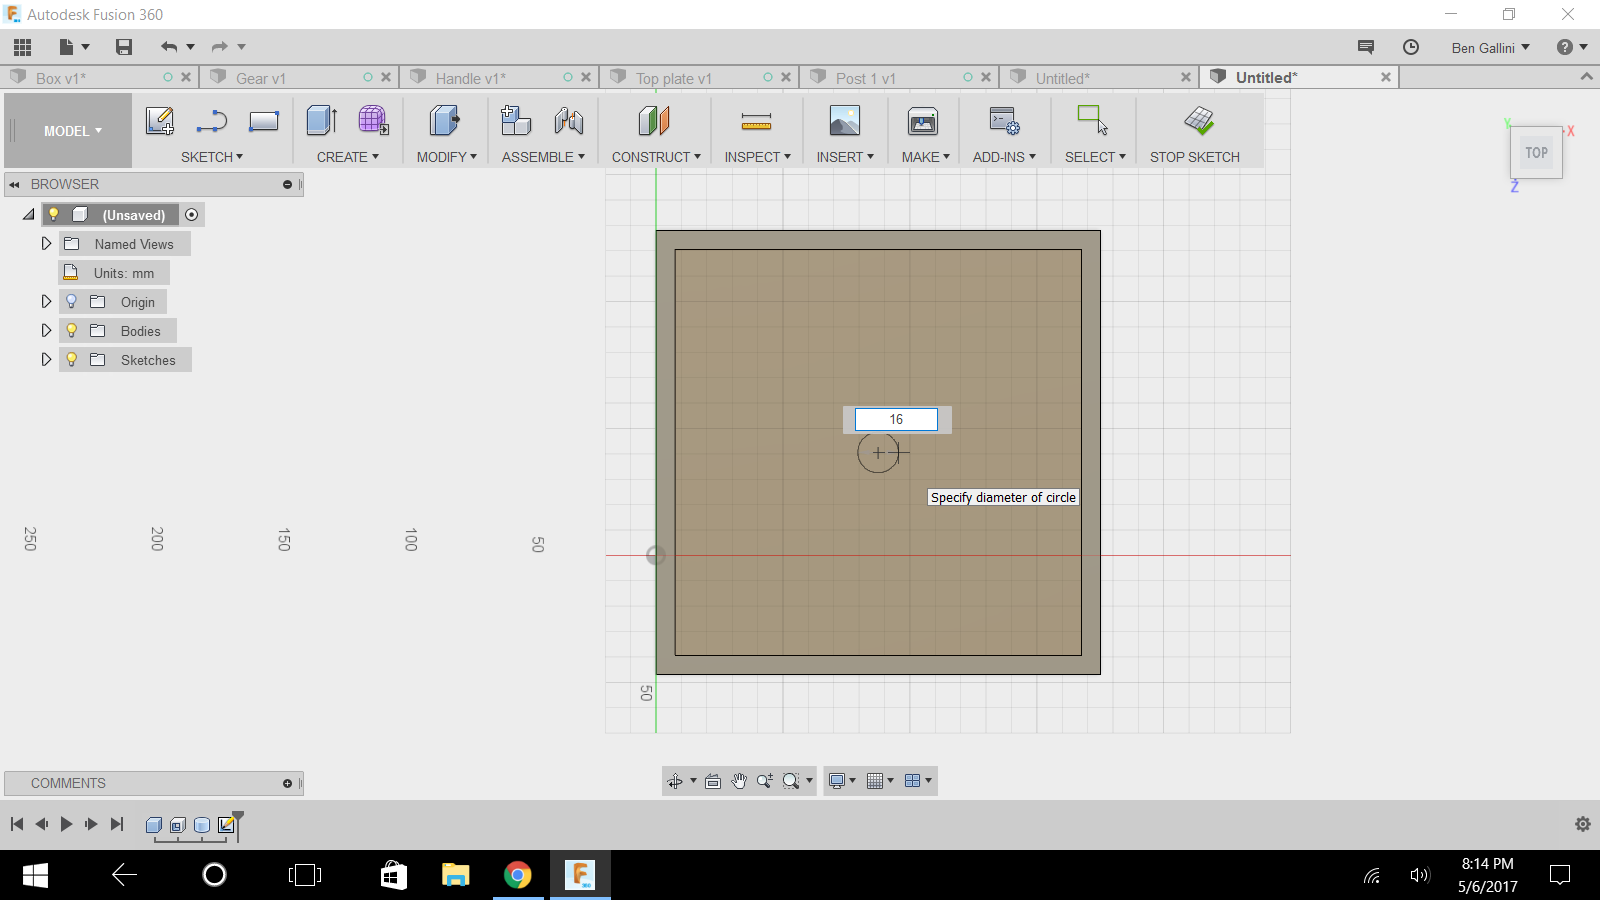1600x900 pixels.
Task: Undo the last action
Action: (169, 47)
